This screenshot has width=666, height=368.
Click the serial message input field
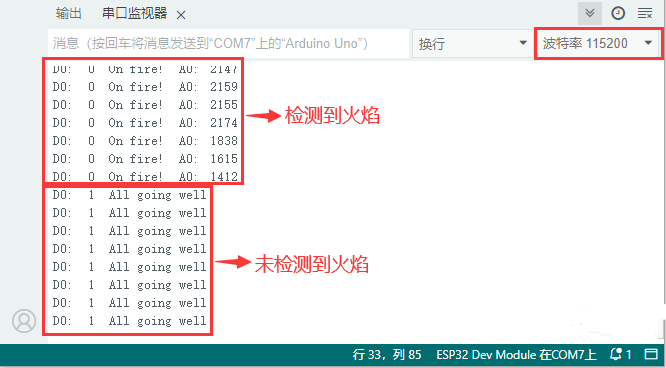click(x=229, y=43)
